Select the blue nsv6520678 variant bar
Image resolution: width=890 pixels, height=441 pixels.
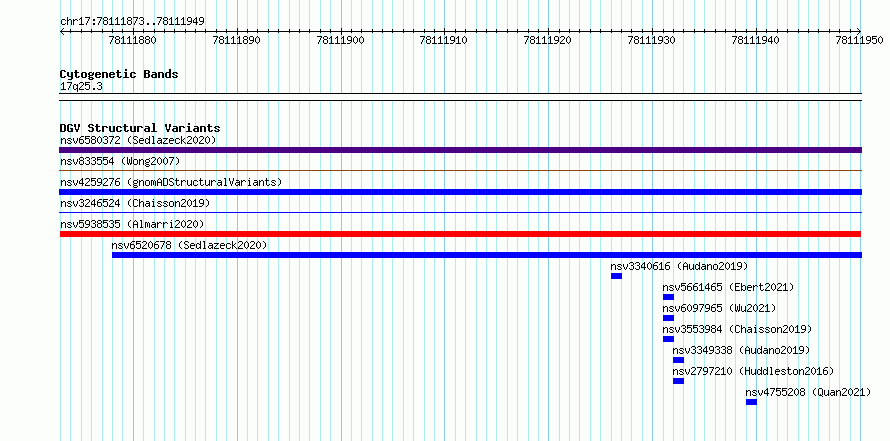tap(486, 255)
